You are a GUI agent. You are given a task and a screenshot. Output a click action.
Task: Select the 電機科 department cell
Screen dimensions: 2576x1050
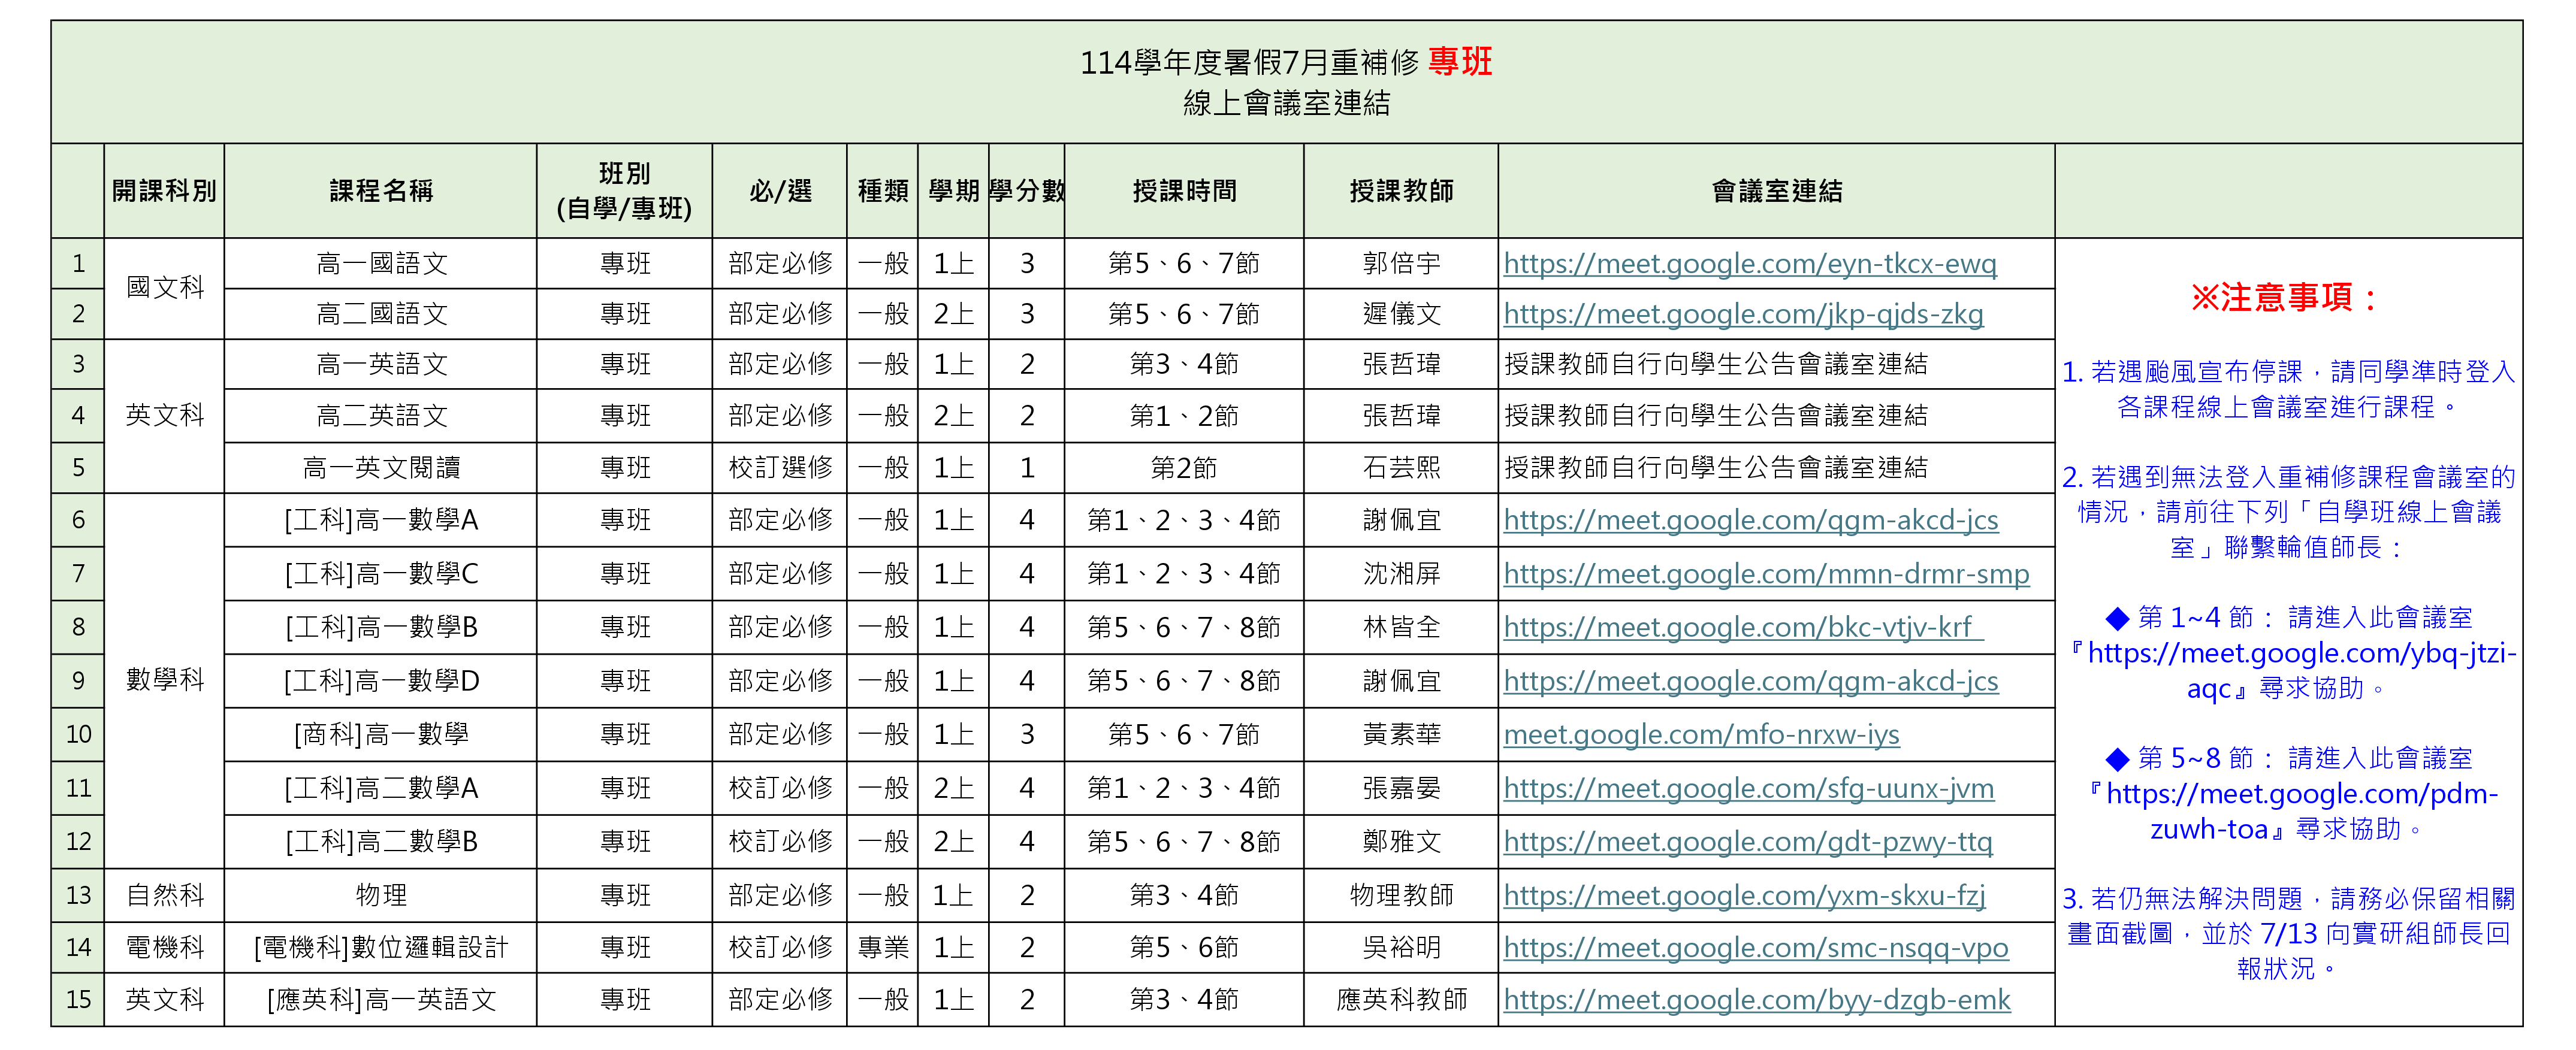[x=164, y=947]
